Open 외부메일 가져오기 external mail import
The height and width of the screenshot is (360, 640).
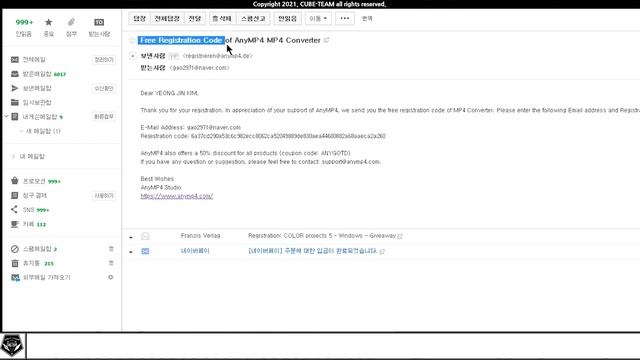pyautogui.click(x=47, y=278)
